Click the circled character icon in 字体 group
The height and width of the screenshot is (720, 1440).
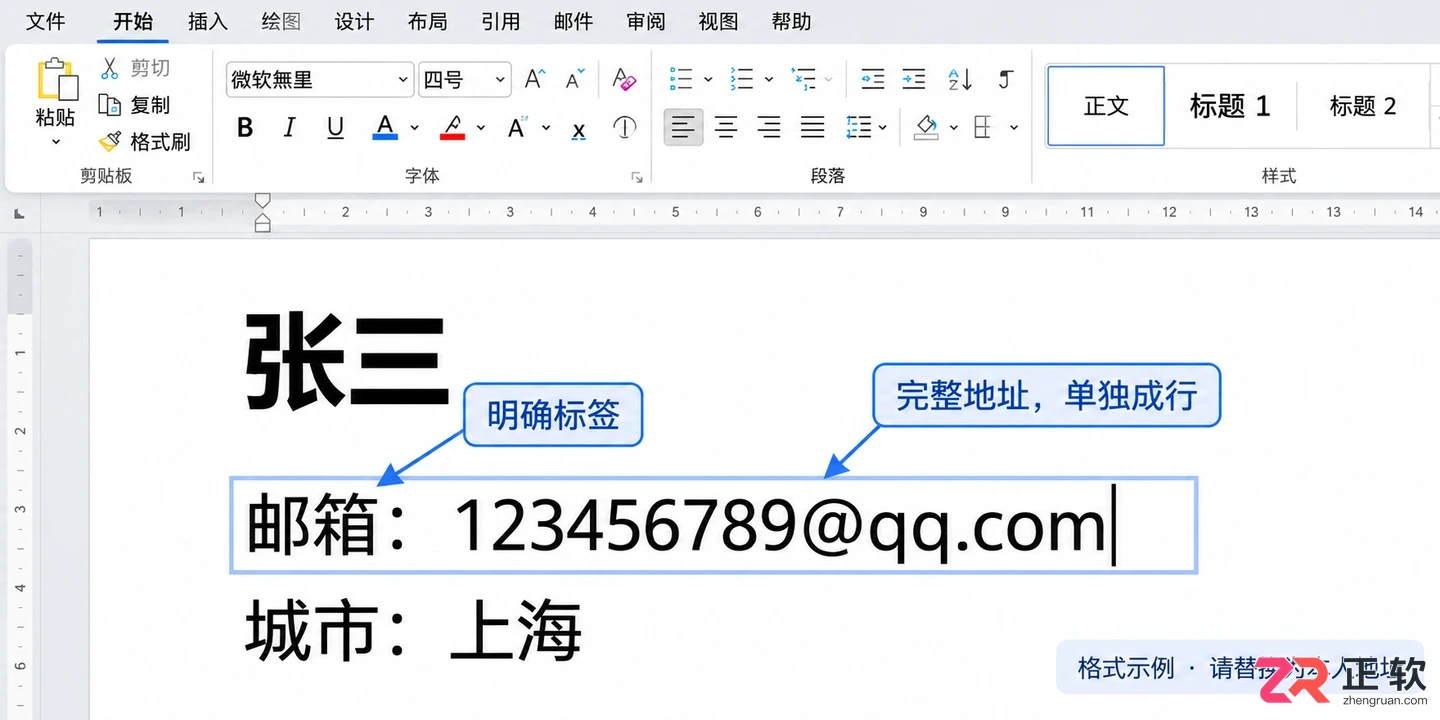[x=624, y=127]
